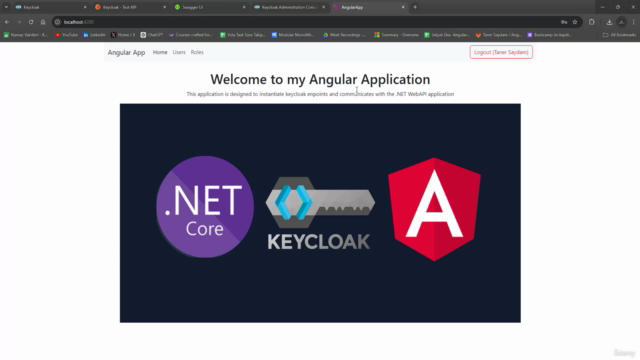Screen dimensions: 640x360
Task: Open the downloads panel
Action: click(x=609, y=22)
